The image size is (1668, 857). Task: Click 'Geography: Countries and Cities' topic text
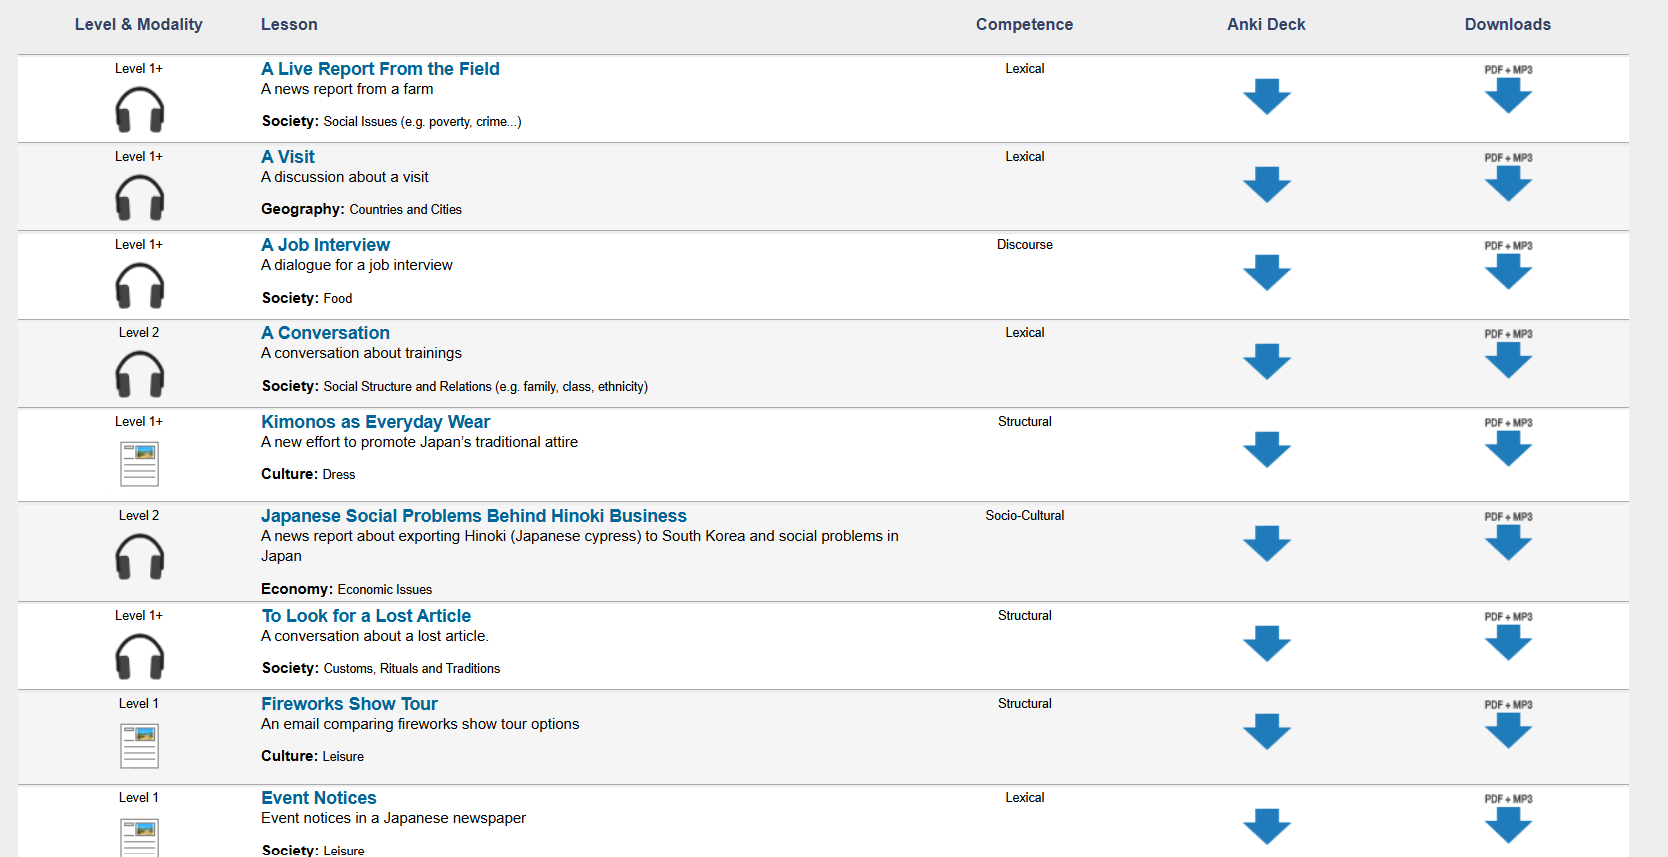pyautogui.click(x=362, y=209)
